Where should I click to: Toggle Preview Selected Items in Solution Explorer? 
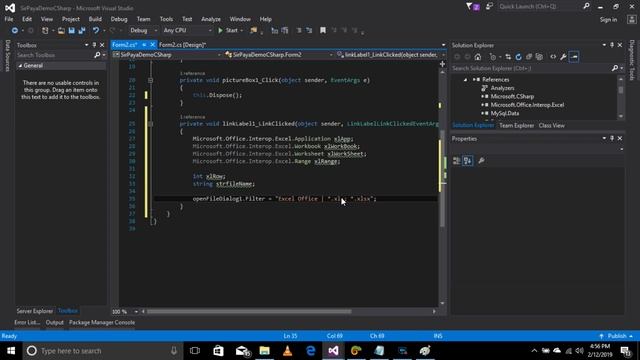click(x=574, y=57)
